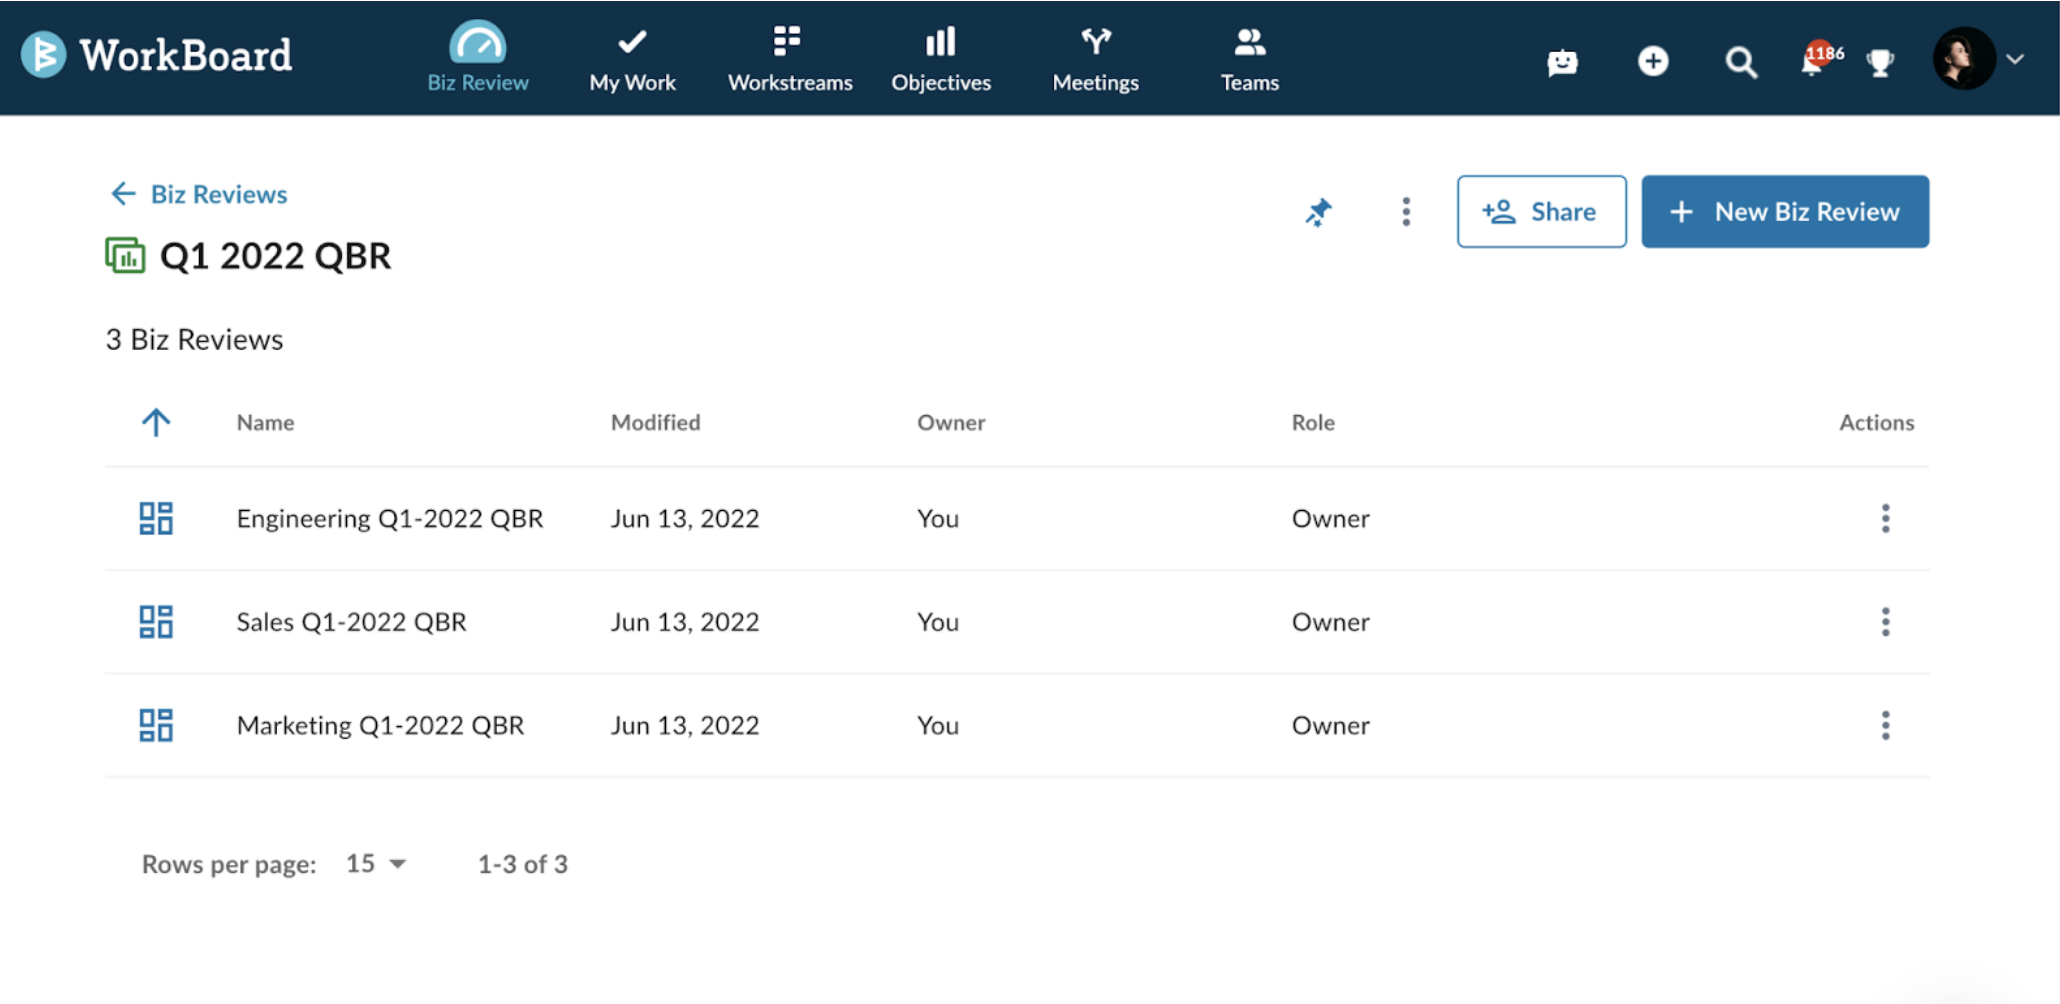
Task: Click the plus quick-add icon
Action: (1653, 61)
